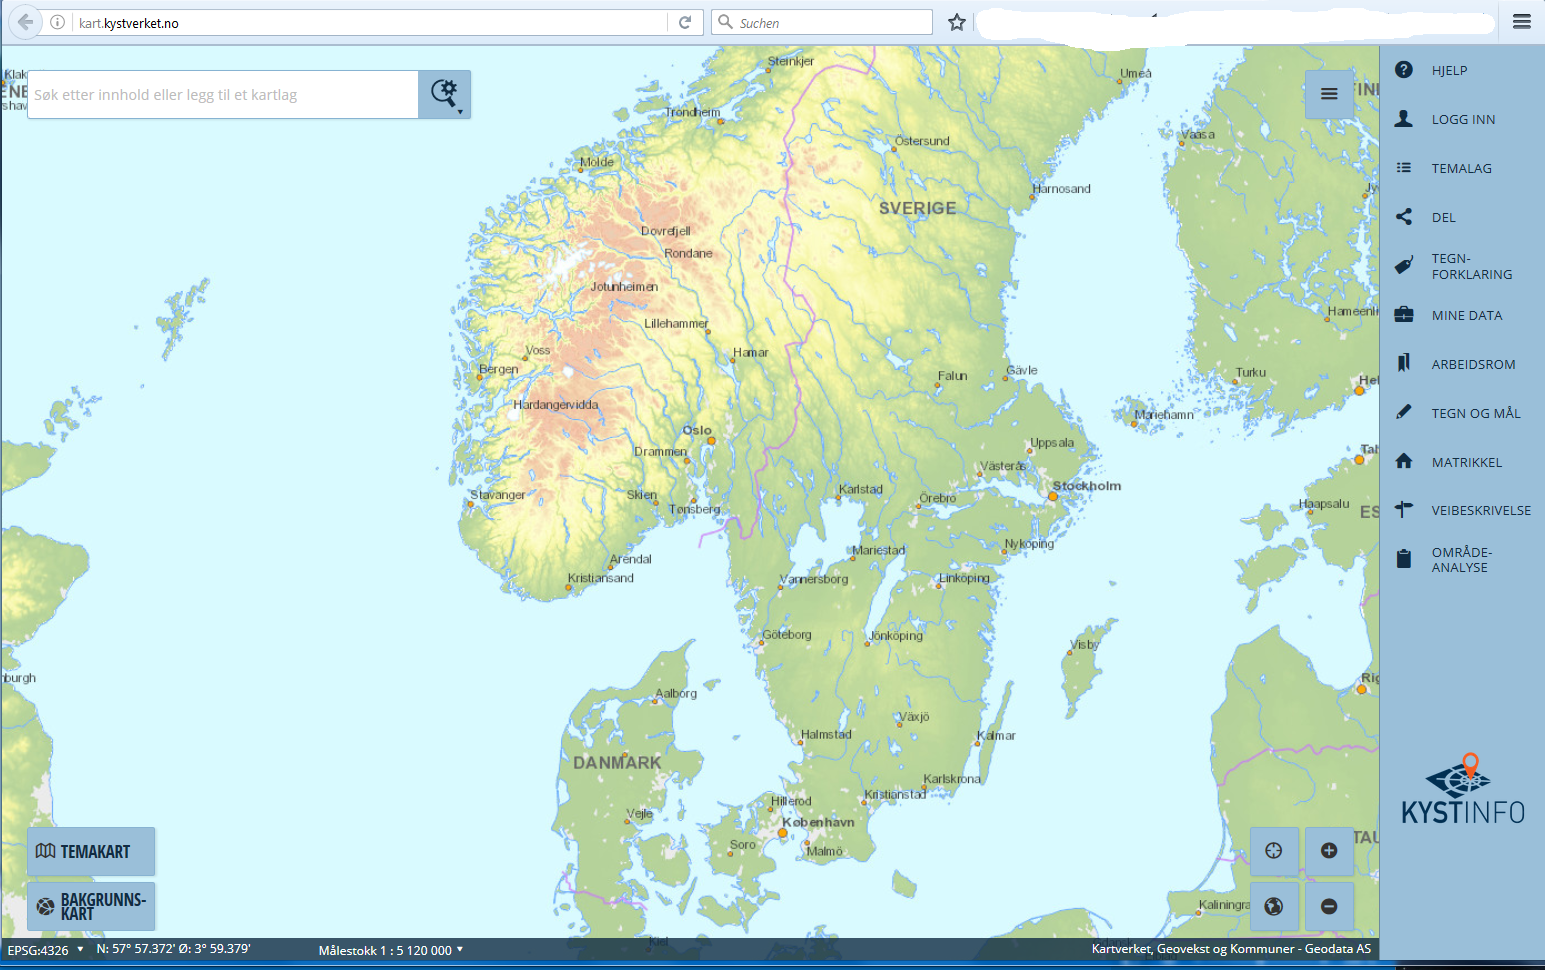This screenshot has width=1545, height=970.
Task: Share the map with Del
Action: pos(1442,217)
